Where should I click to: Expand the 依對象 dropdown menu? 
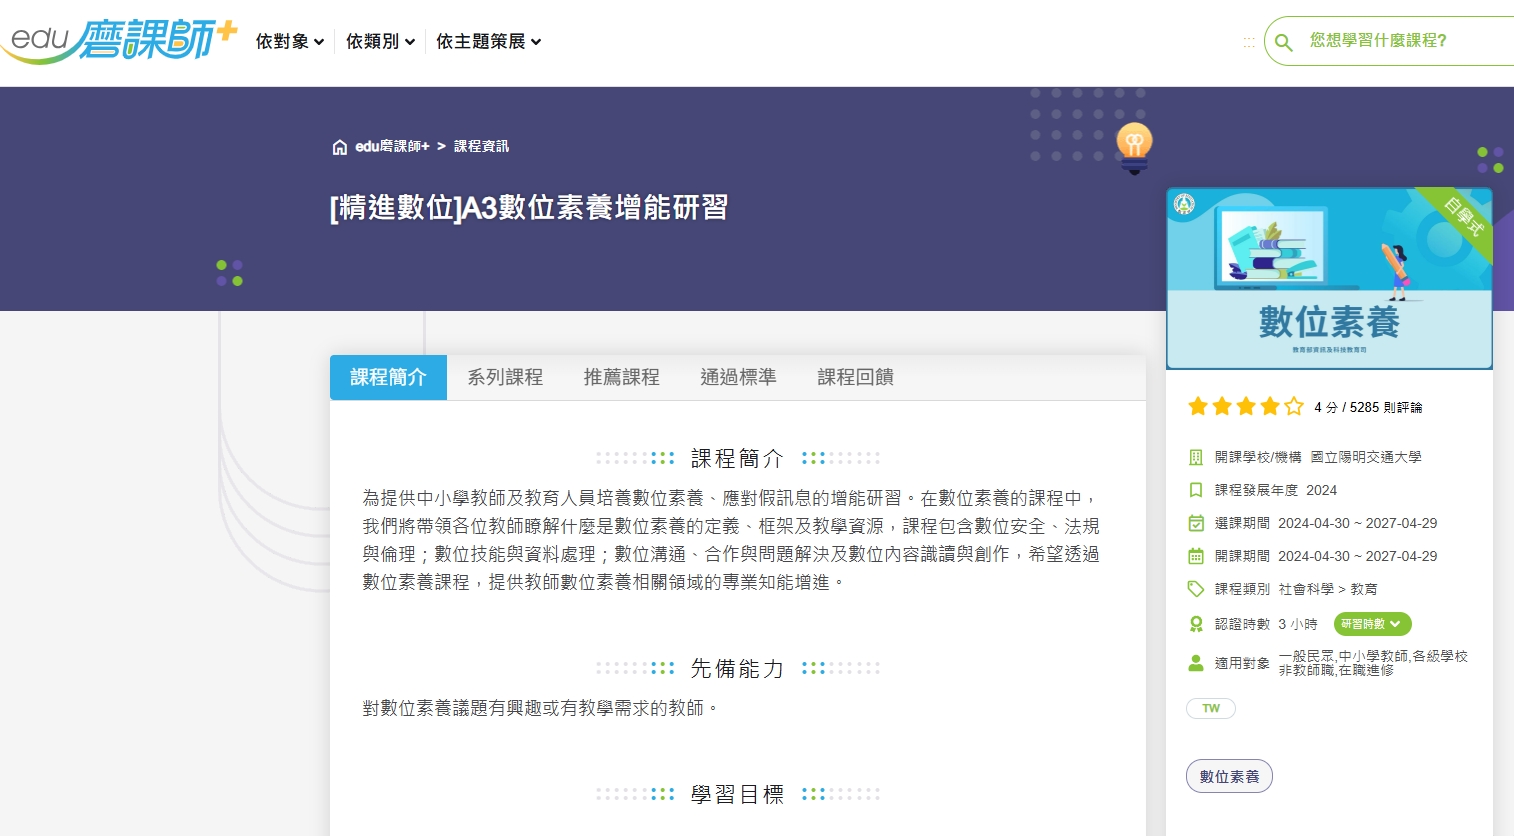[289, 41]
